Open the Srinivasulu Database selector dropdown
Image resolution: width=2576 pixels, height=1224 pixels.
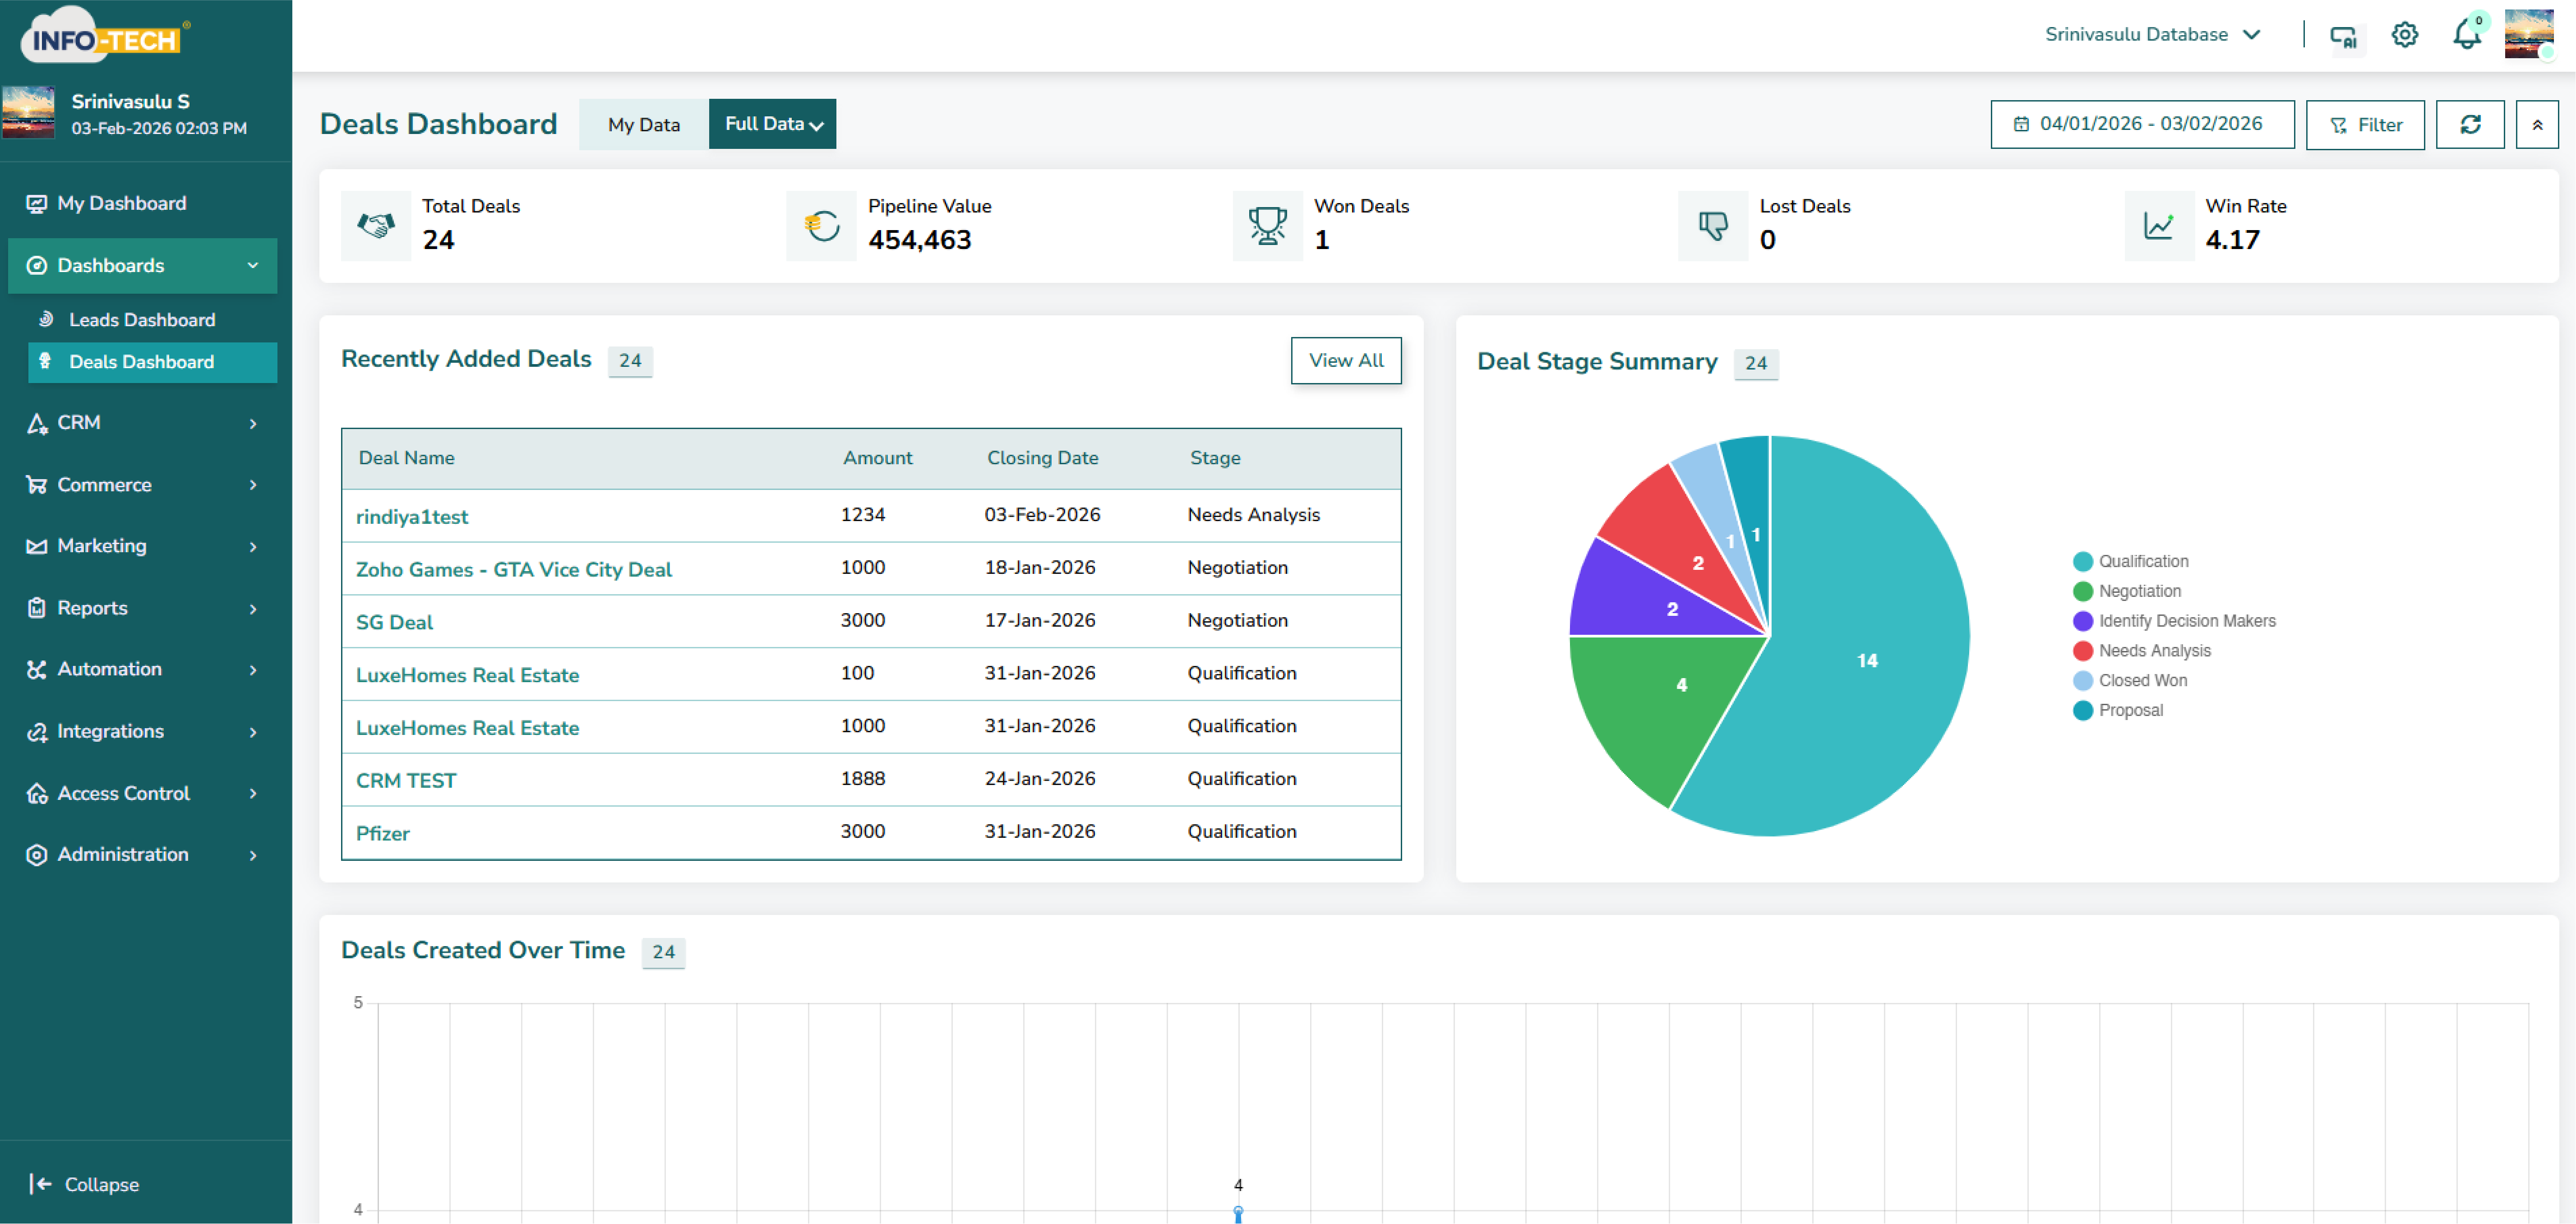pos(2152,34)
